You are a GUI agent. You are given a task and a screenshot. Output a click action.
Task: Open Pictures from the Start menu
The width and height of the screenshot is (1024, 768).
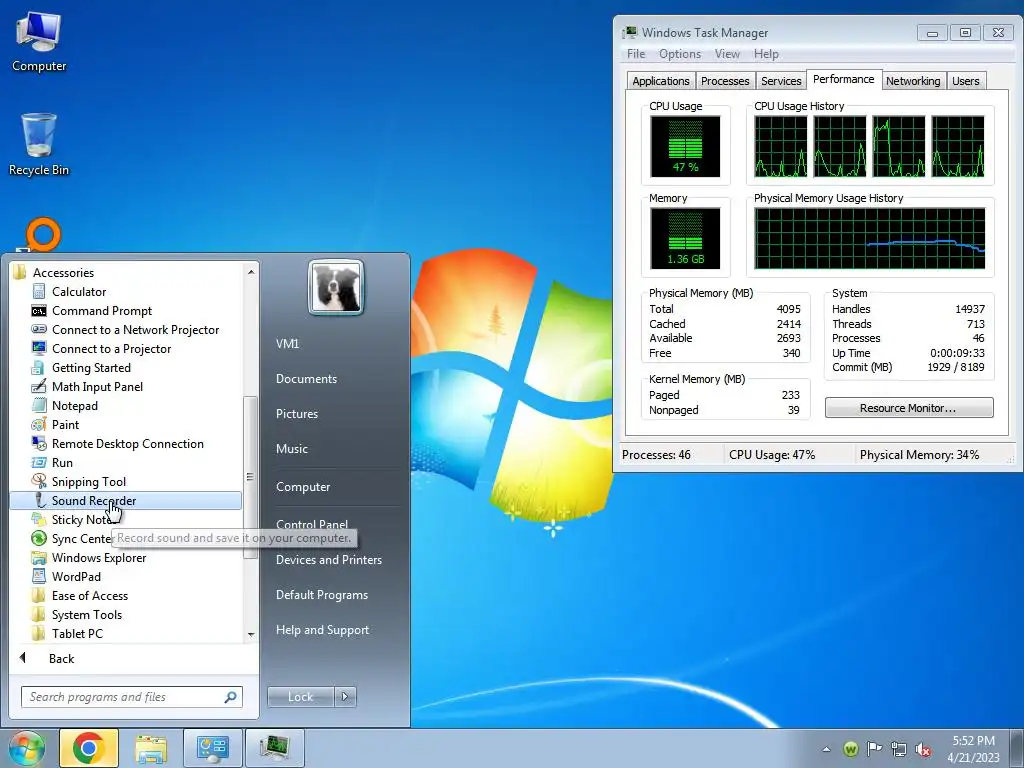click(297, 414)
